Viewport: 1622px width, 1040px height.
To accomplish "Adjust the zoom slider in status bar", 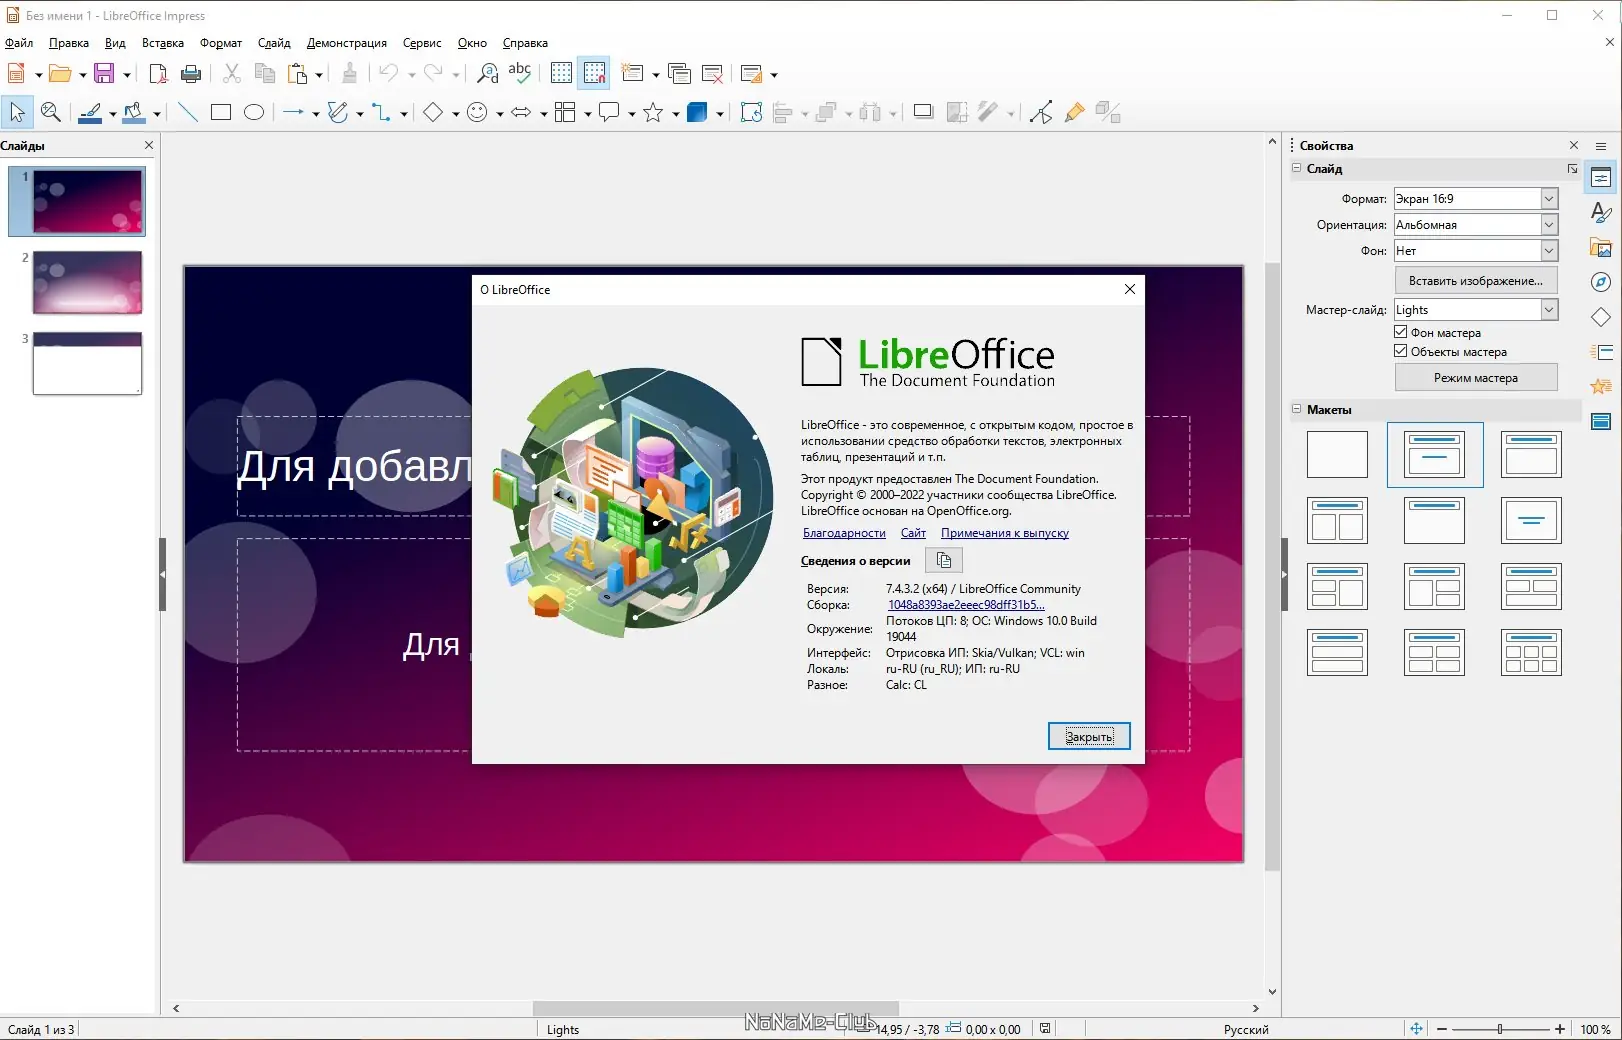I will click(1500, 1029).
